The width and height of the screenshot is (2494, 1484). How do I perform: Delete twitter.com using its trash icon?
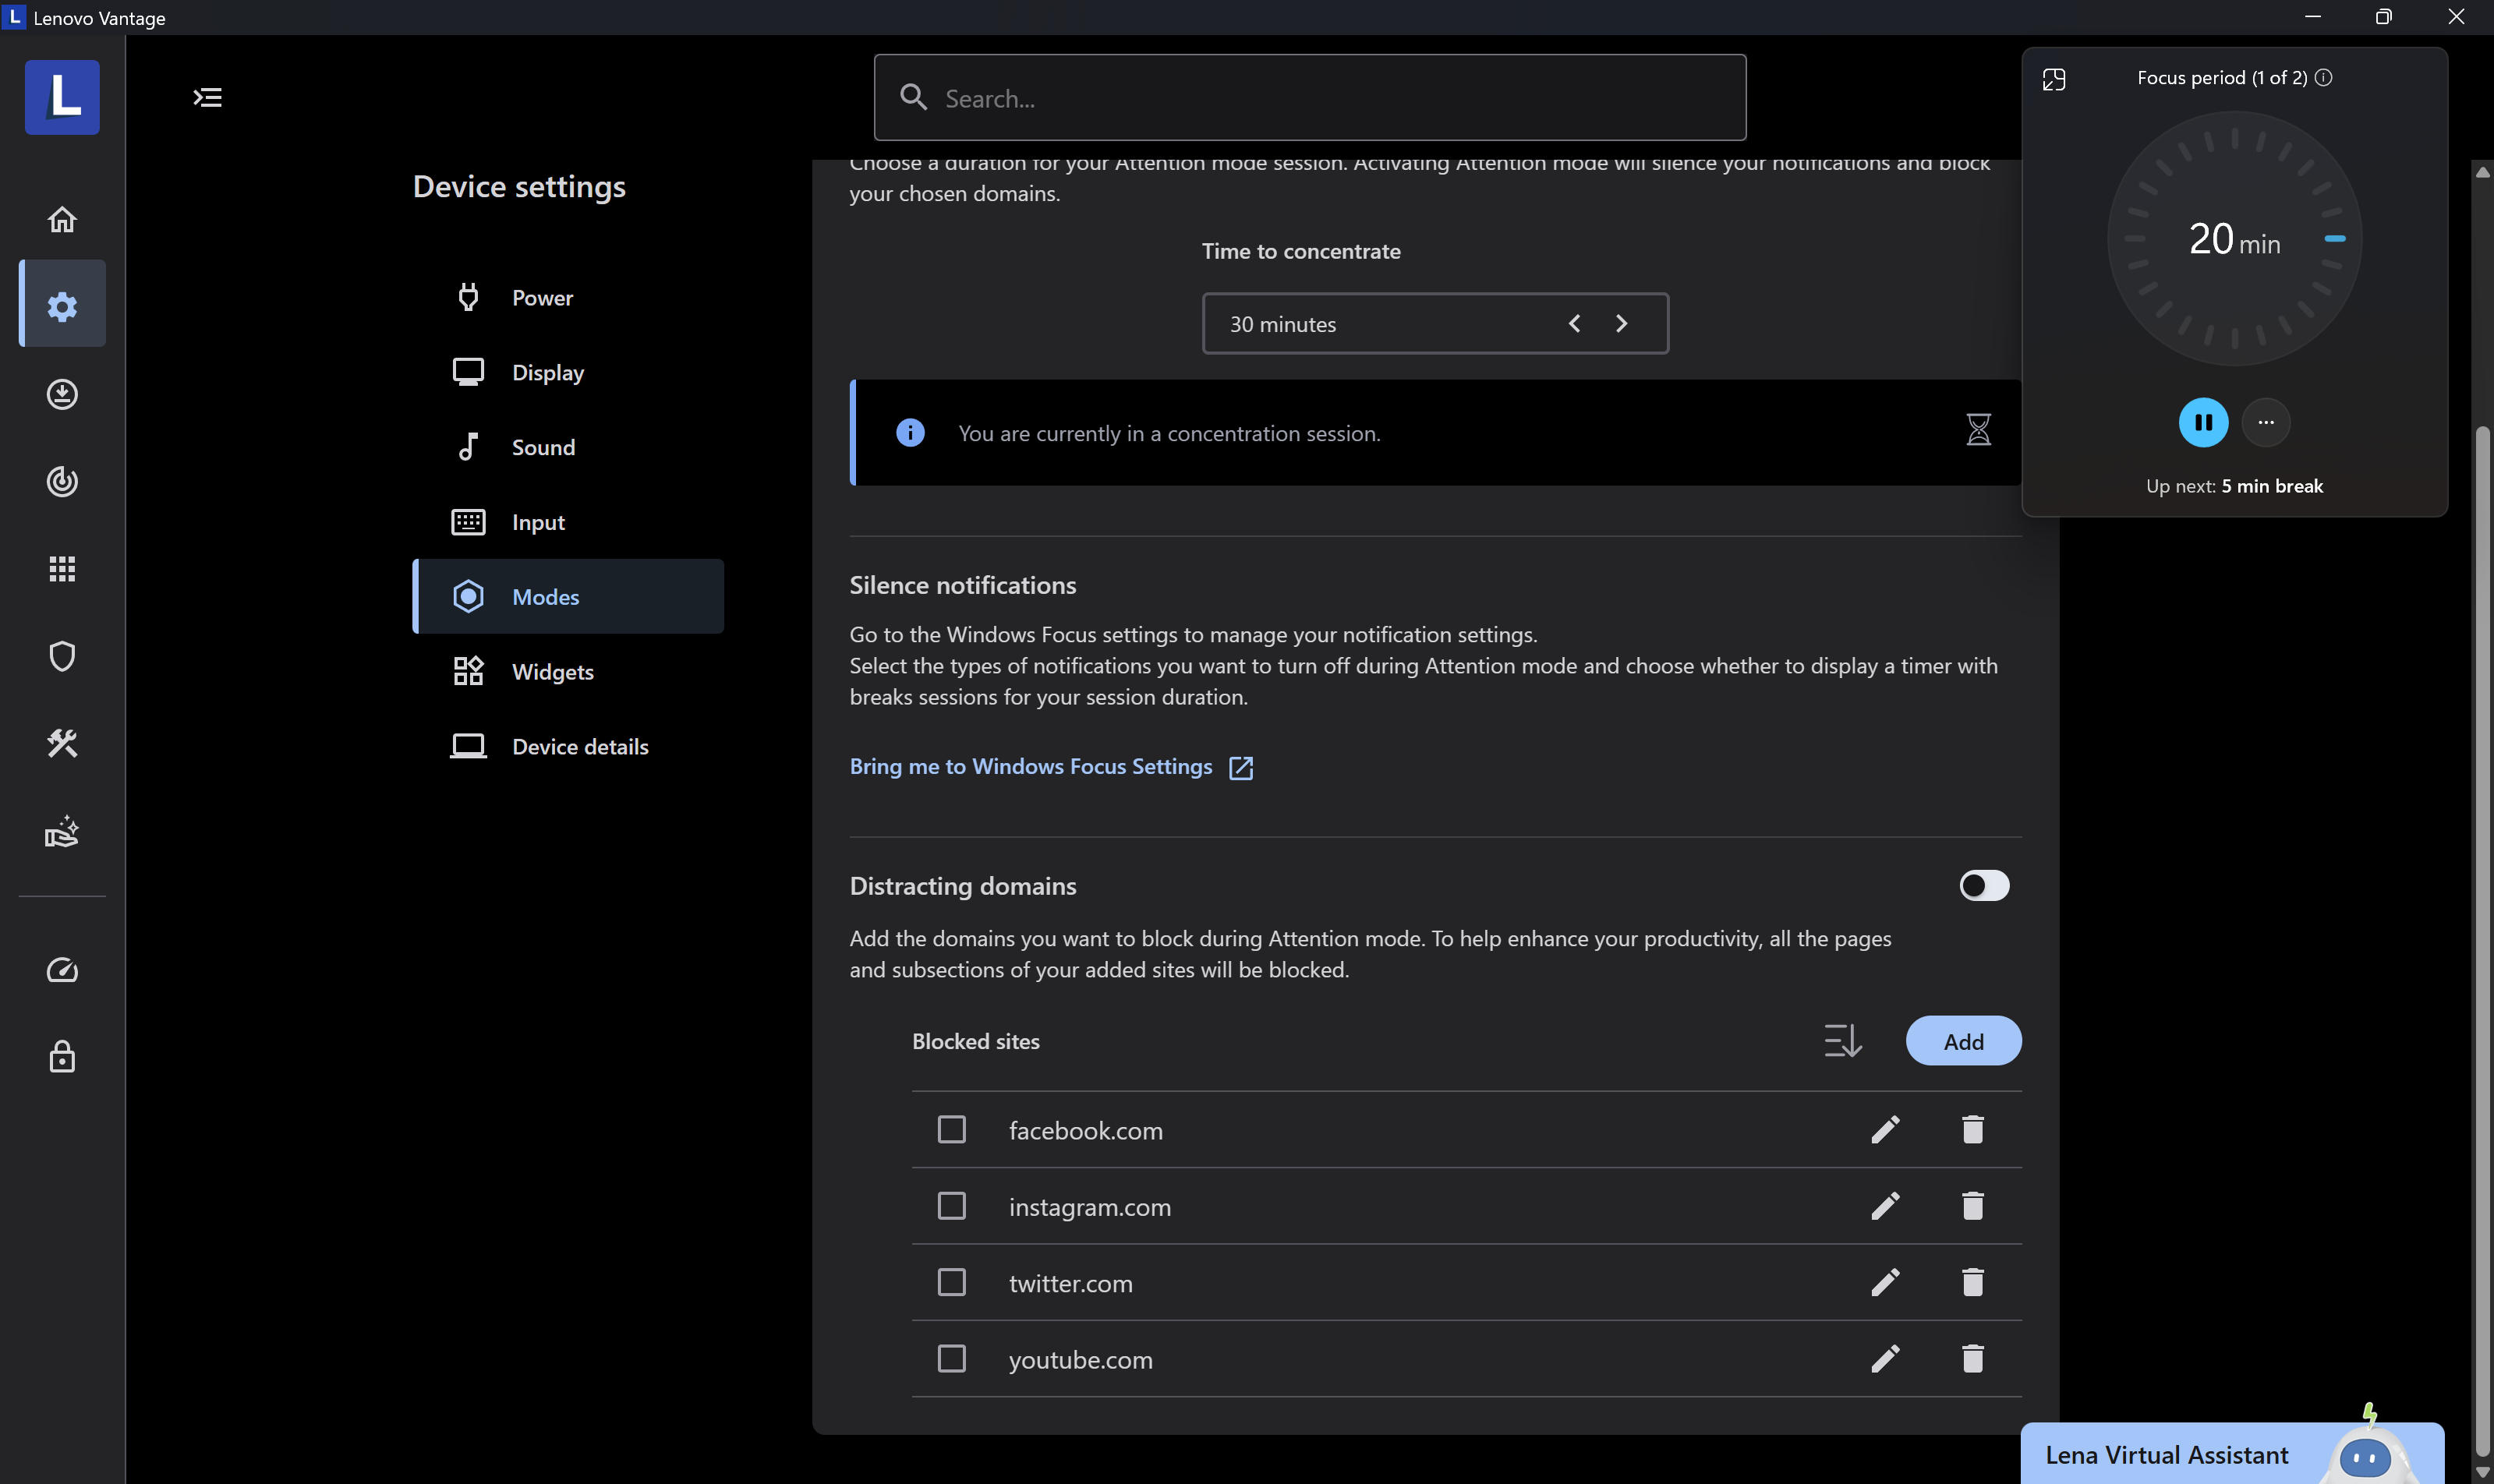click(1972, 1283)
